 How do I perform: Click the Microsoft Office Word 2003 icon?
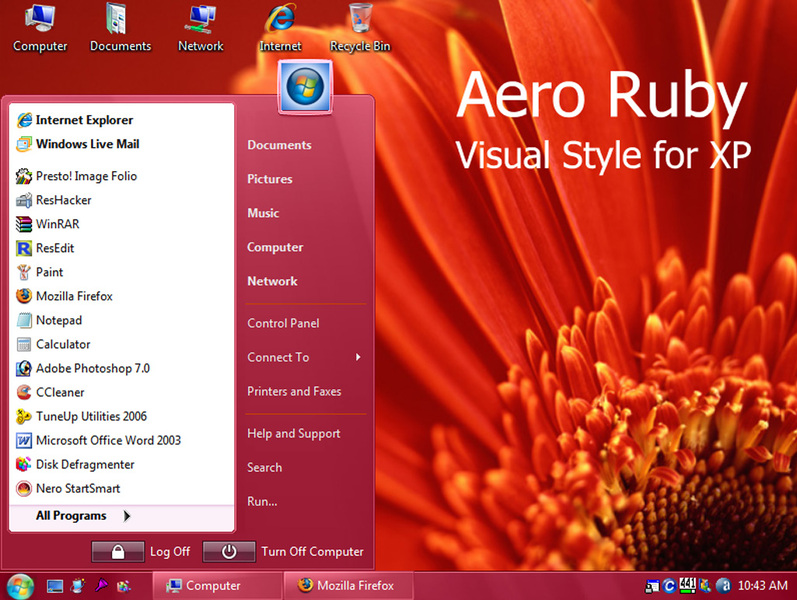pos(23,440)
